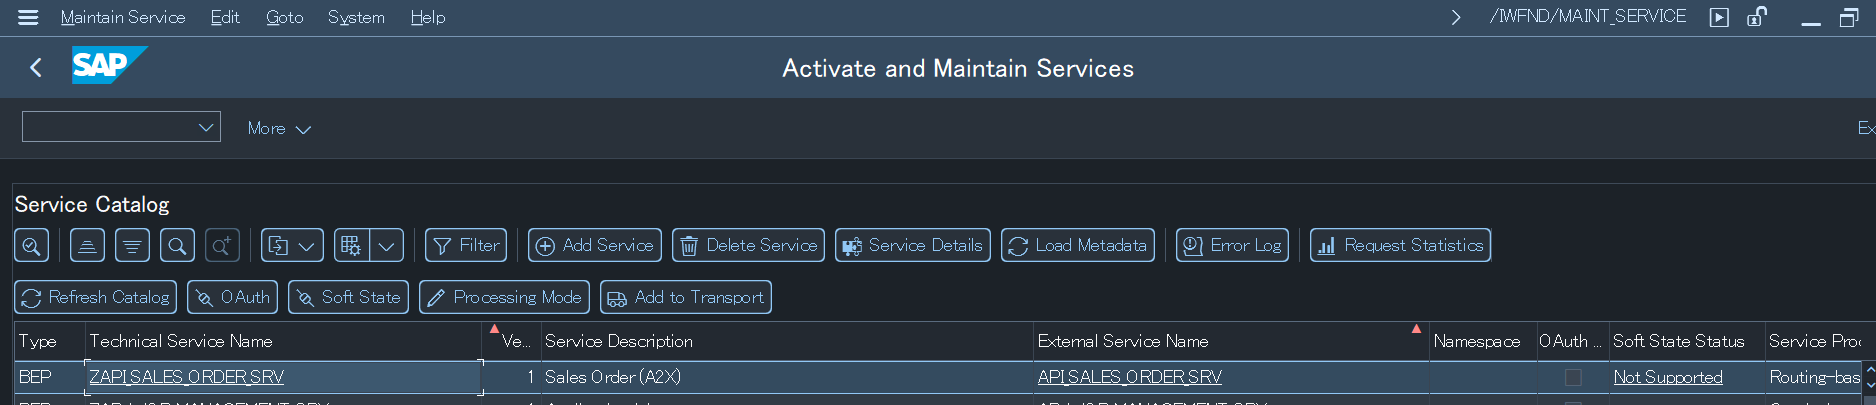
Task: Expand the chevron before /IWFND/MAINT_SERVICE
Action: point(1456,17)
